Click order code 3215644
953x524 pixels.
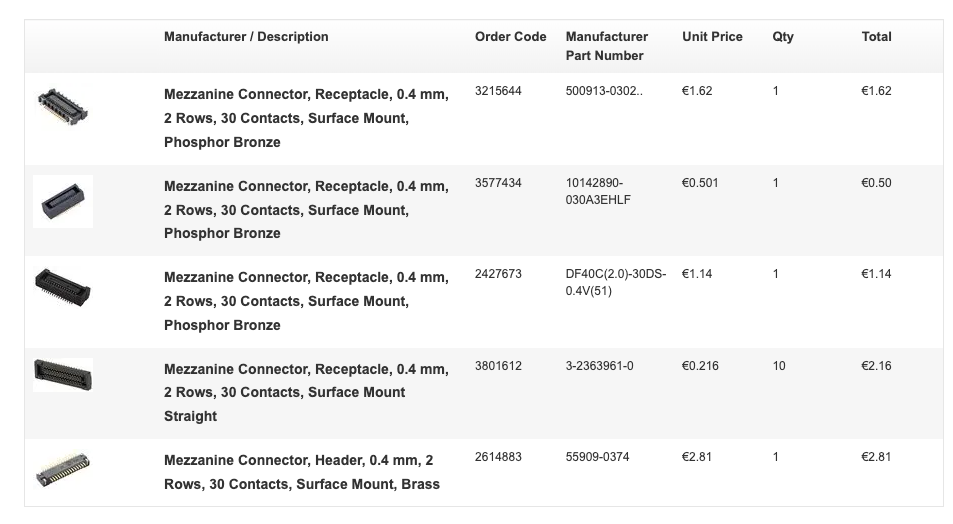[x=498, y=91]
